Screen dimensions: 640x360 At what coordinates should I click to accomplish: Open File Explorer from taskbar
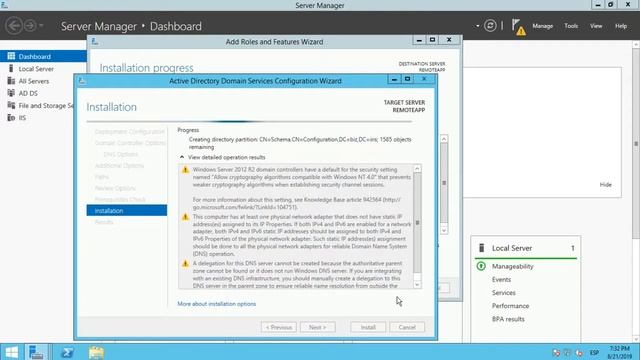(x=96, y=352)
